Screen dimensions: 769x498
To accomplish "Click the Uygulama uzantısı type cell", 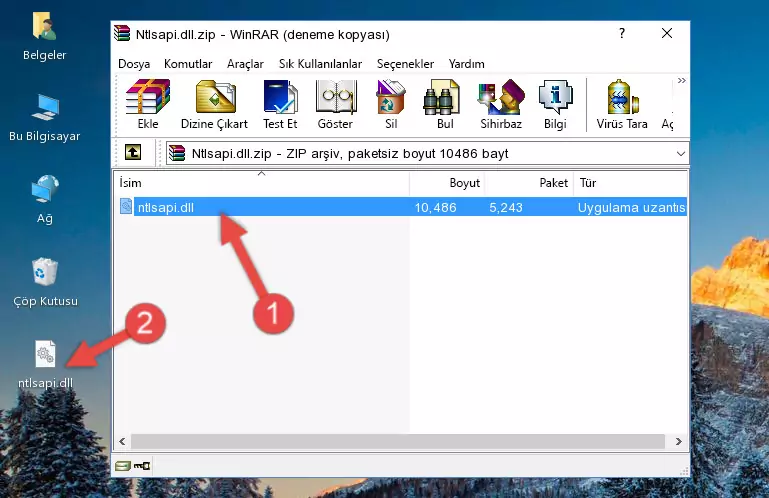I will (x=631, y=208).
